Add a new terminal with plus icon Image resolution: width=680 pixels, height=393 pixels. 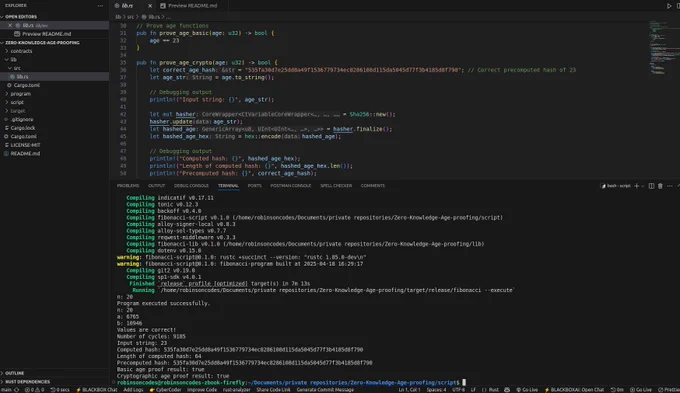tap(636, 186)
